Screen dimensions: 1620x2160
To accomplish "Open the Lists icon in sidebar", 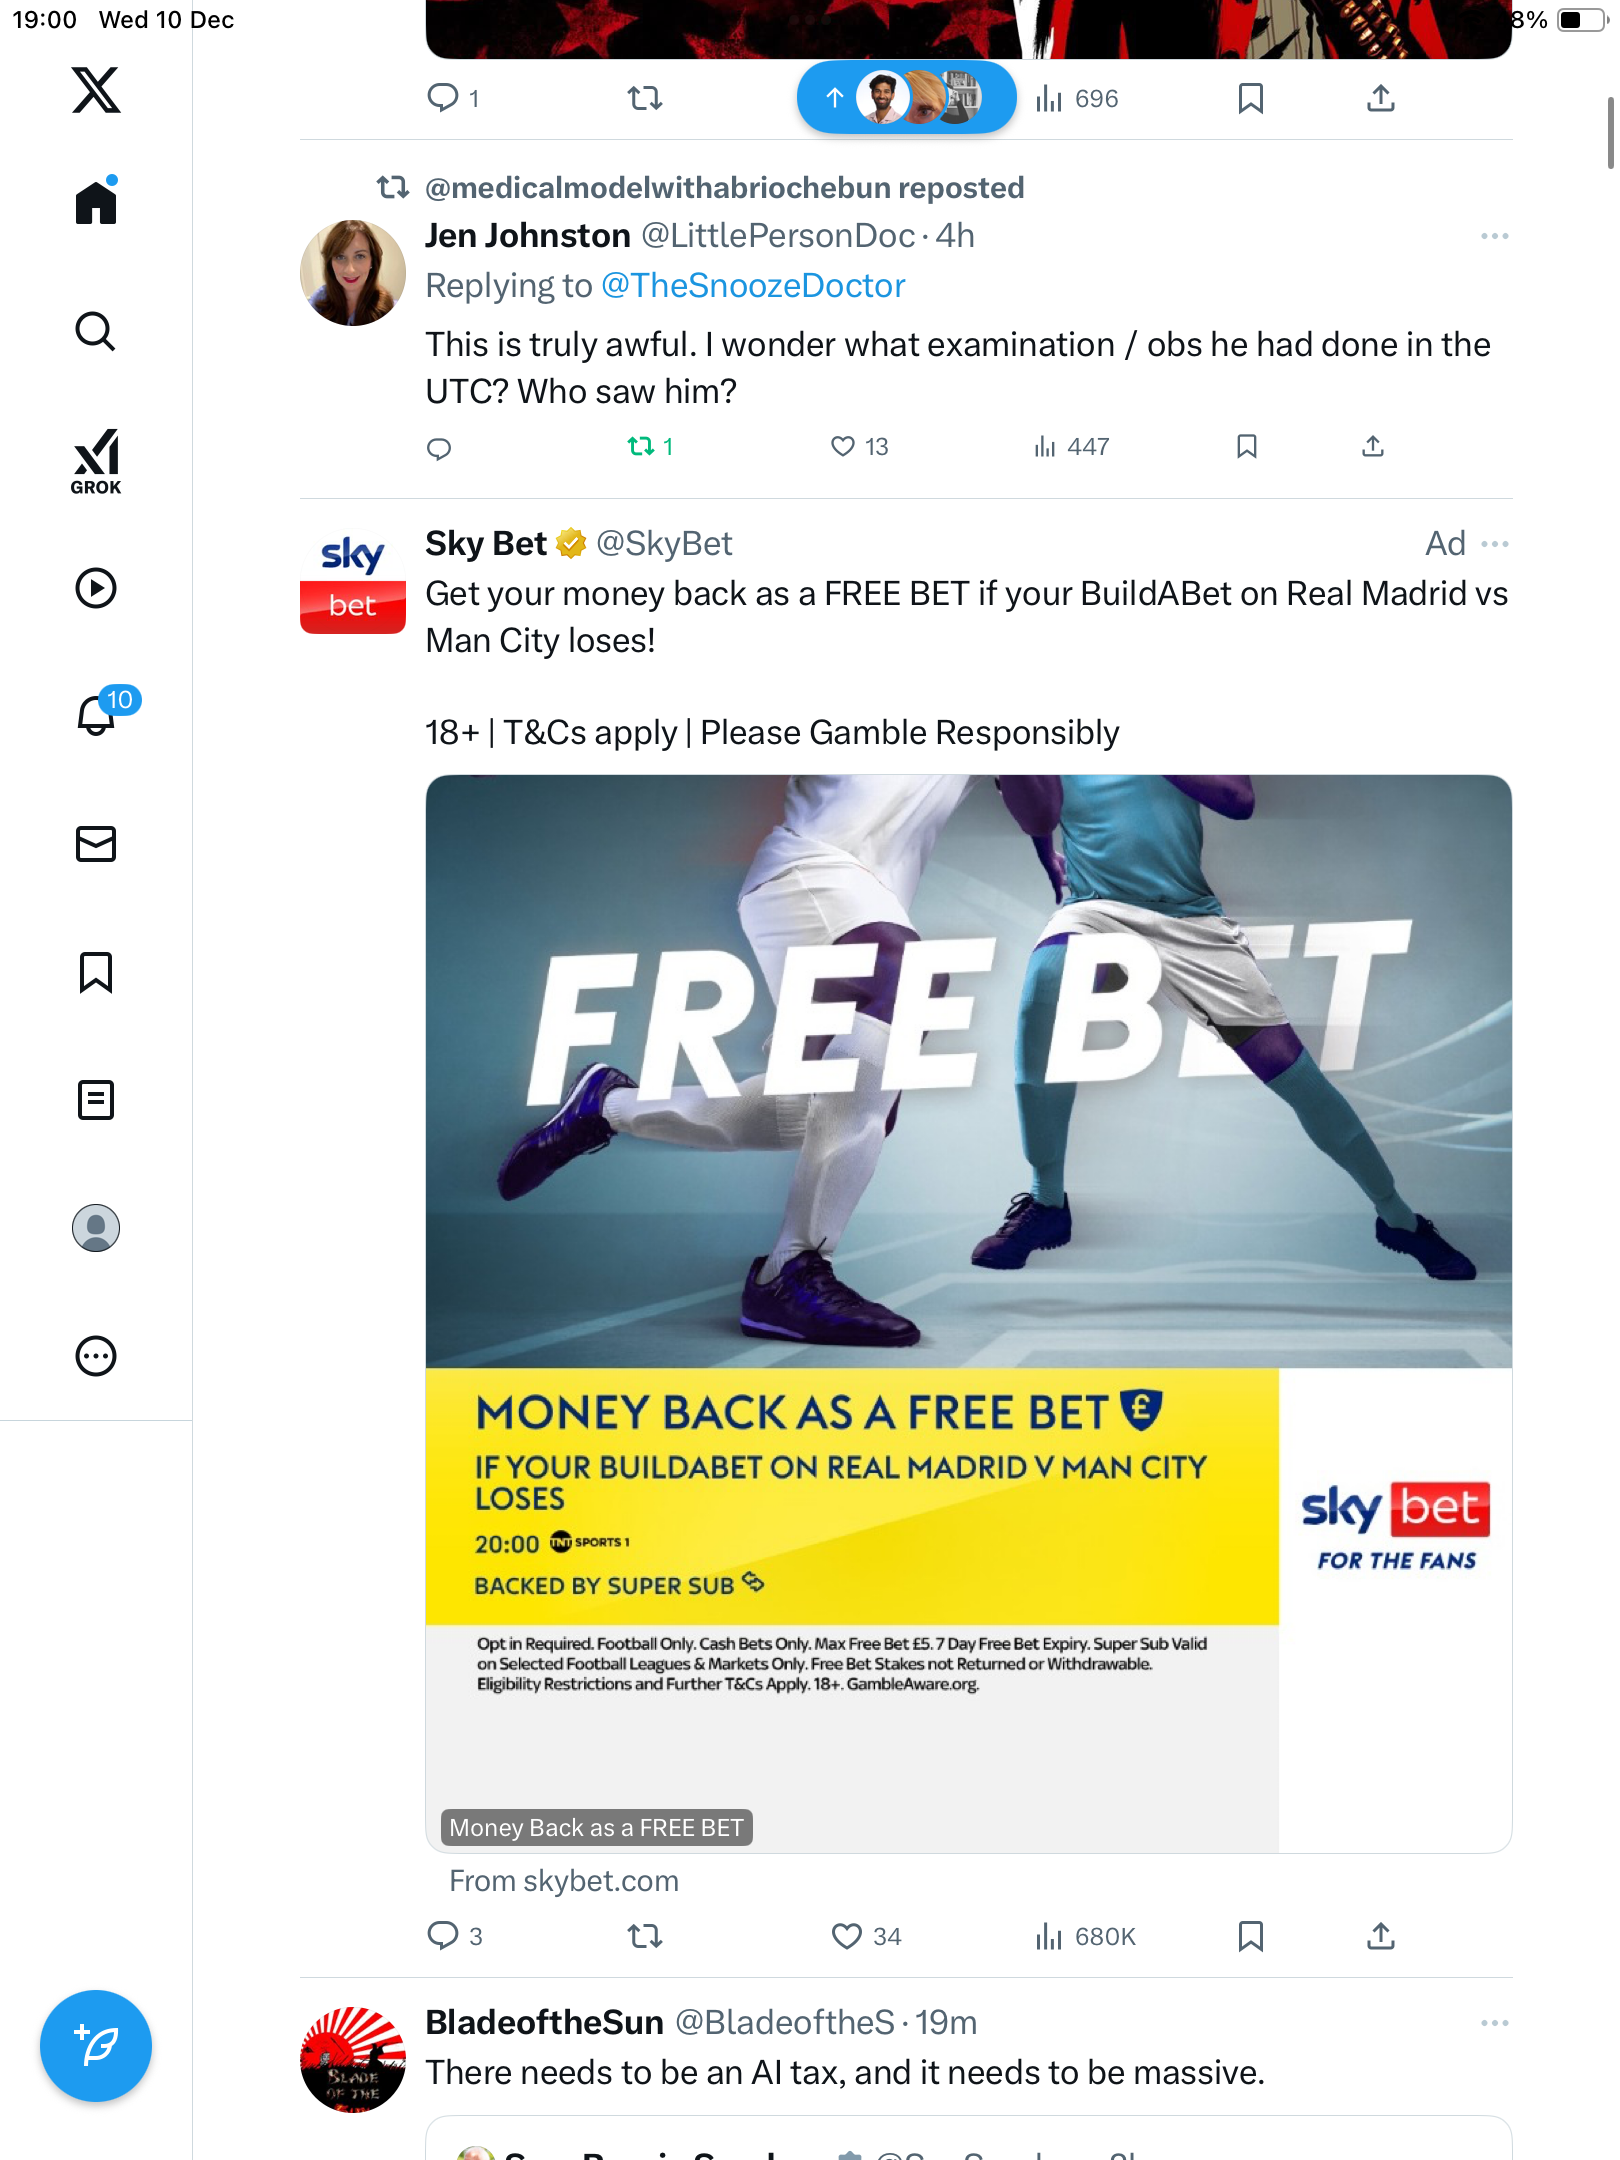I will click(96, 1100).
